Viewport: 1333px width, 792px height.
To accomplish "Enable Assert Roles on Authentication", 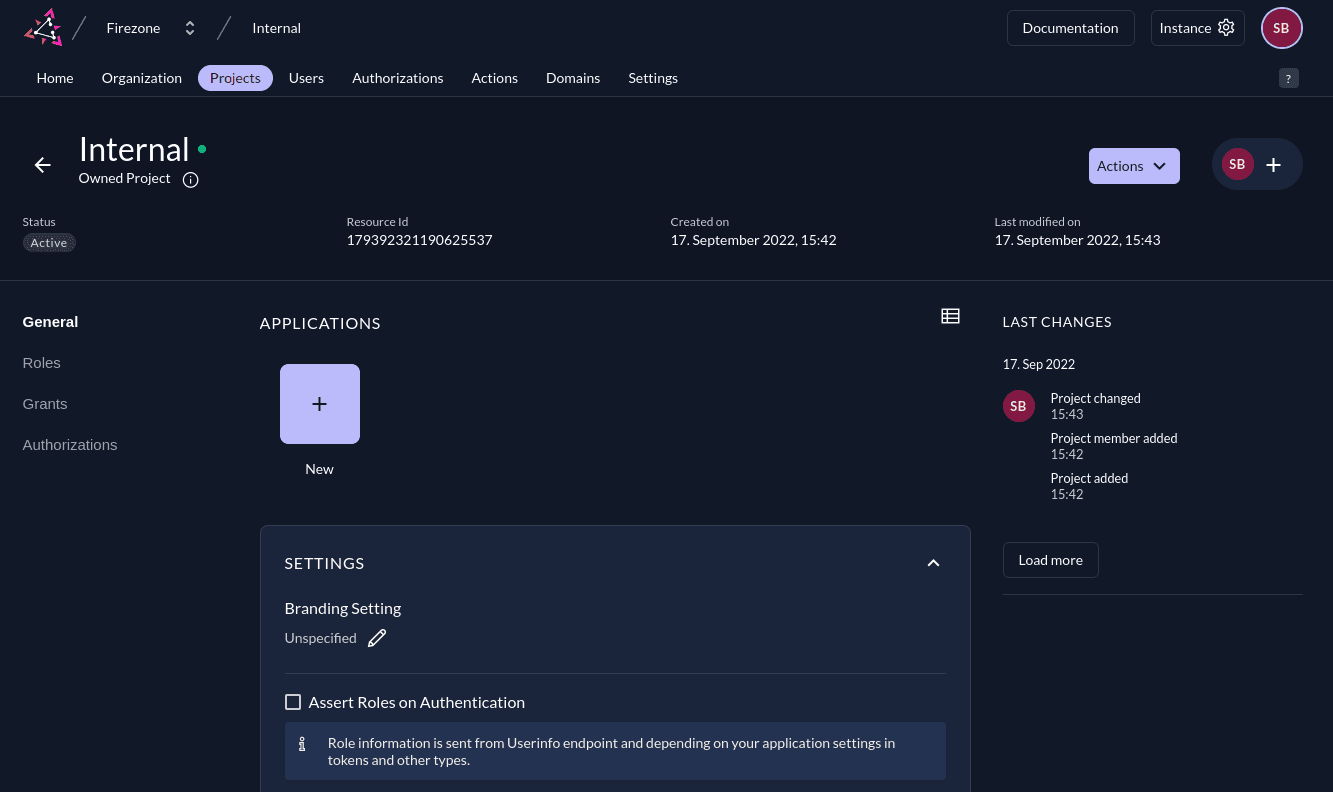I will (x=293, y=702).
